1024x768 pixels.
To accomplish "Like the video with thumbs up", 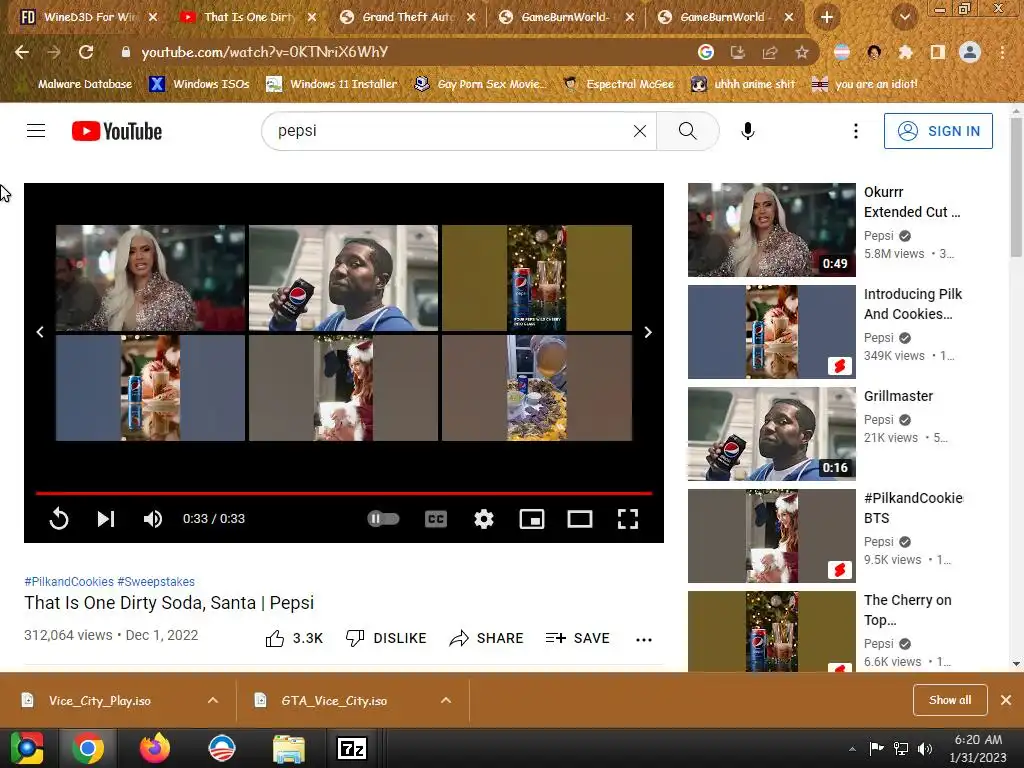I will tap(294, 638).
